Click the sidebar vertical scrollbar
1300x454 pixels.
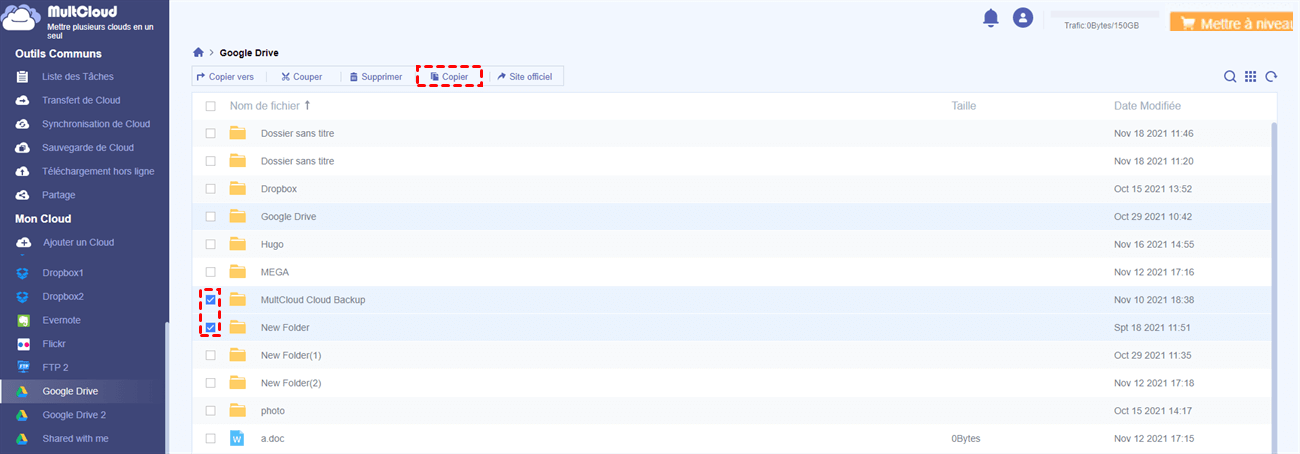(167, 387)
